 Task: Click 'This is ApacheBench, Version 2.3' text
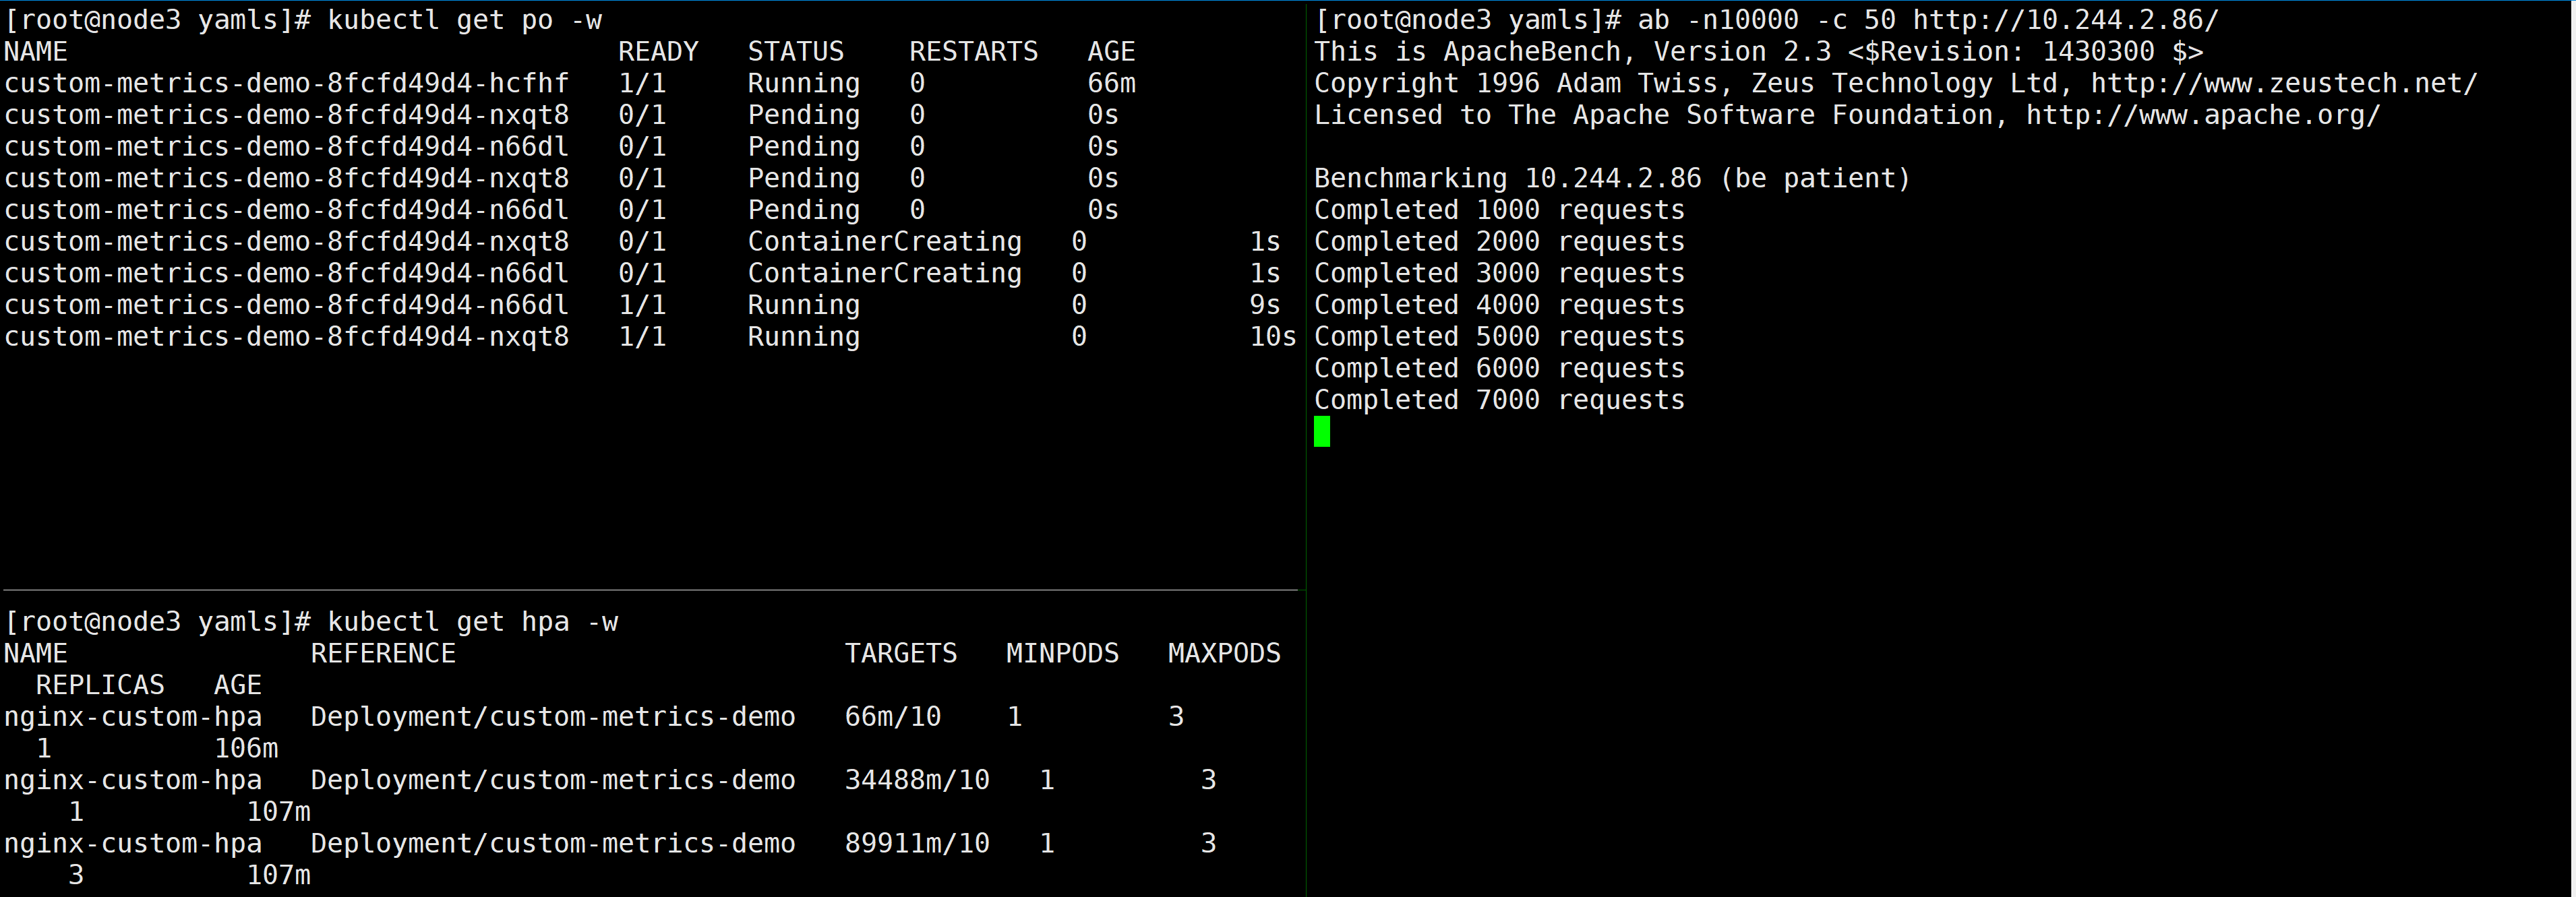click(x=1573, y=52)
